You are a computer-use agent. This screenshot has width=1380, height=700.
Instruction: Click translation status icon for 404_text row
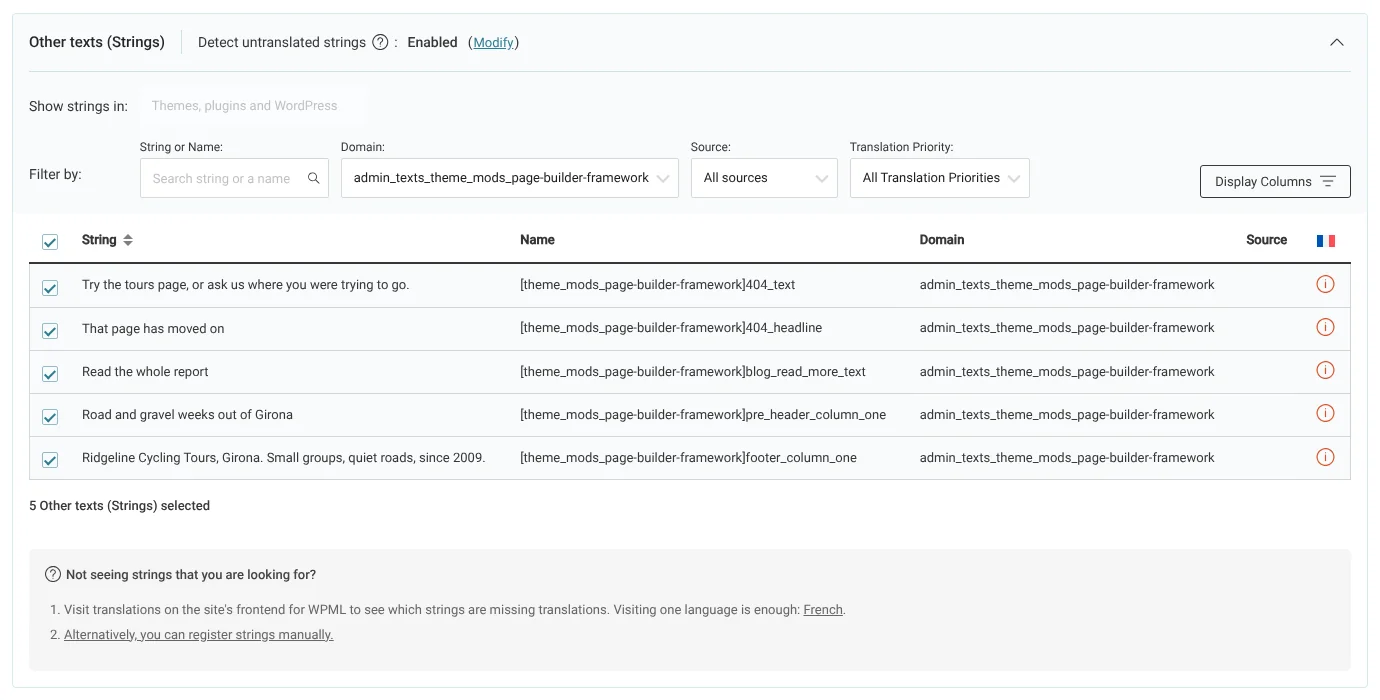[x=1325, y=284]
